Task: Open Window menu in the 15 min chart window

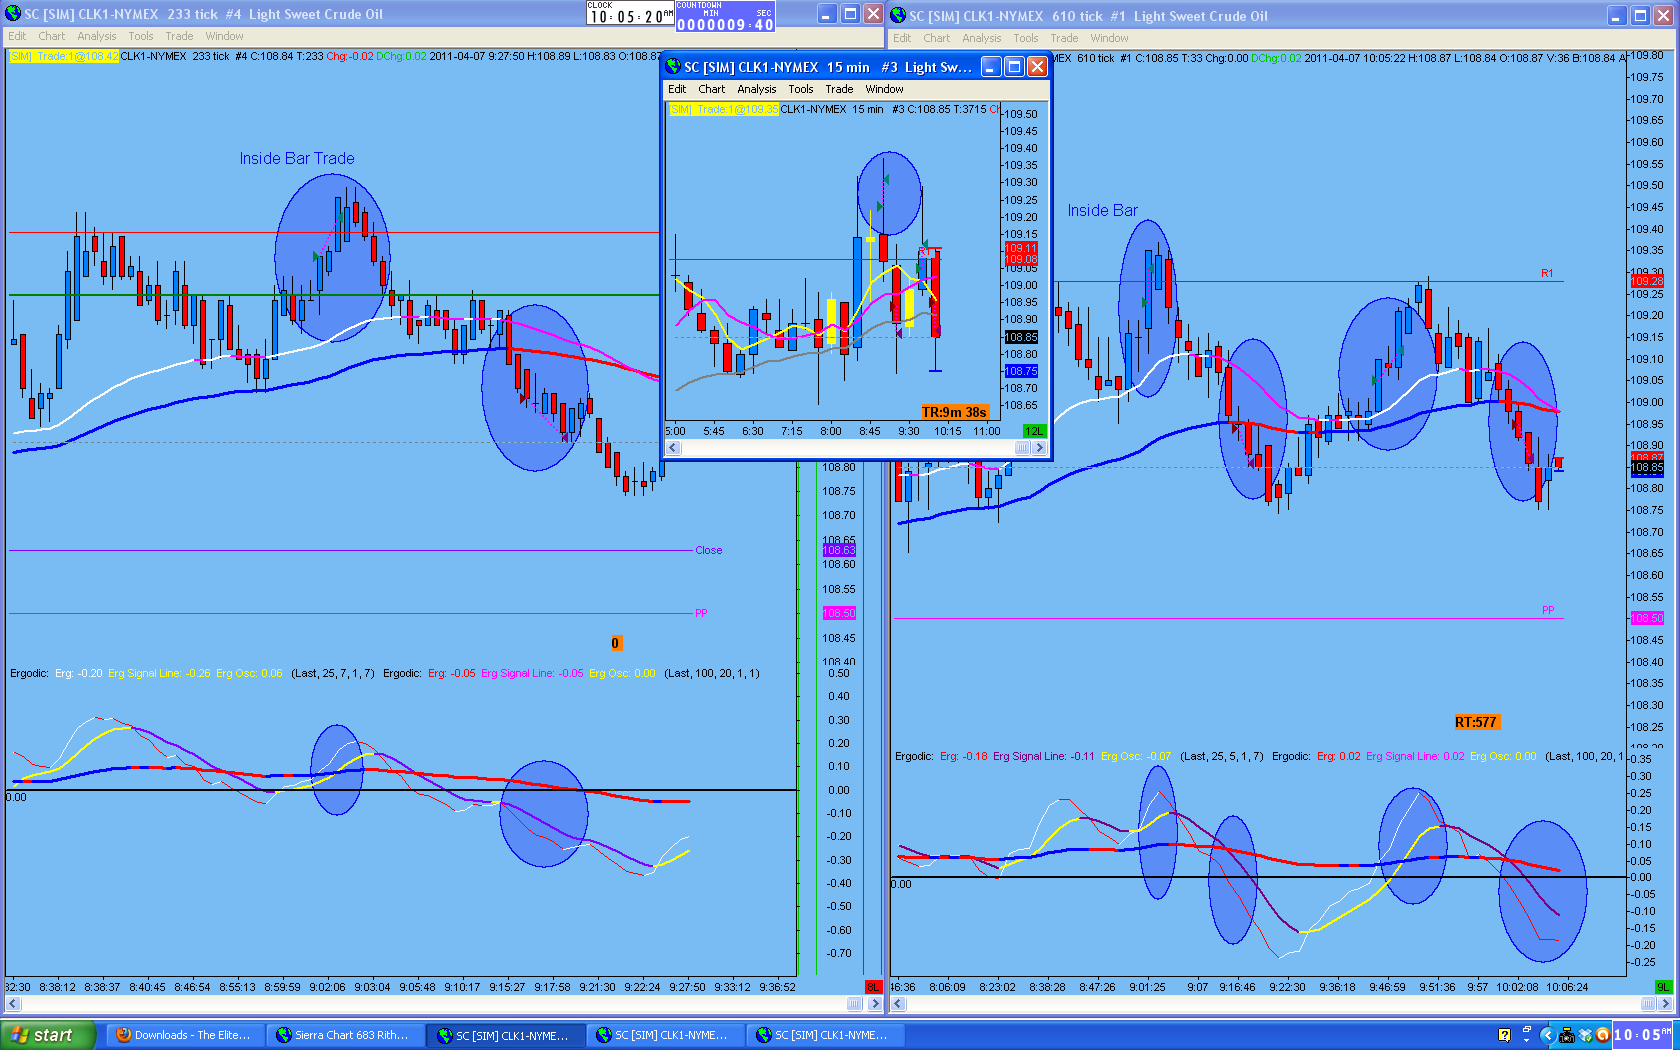Action: pos(884,89)
